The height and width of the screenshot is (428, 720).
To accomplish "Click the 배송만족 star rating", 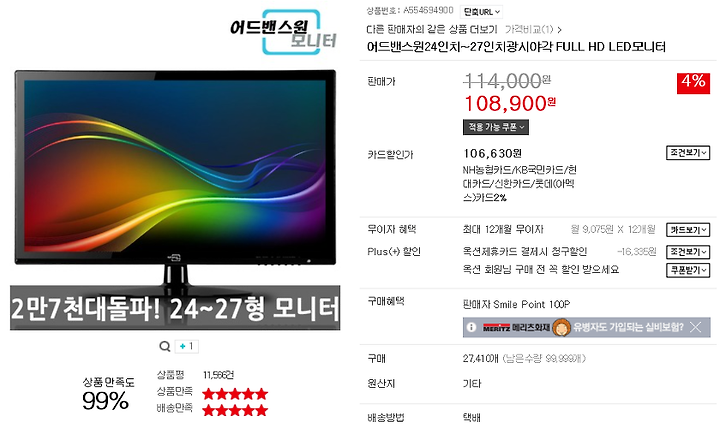I will tap(235, 410).
